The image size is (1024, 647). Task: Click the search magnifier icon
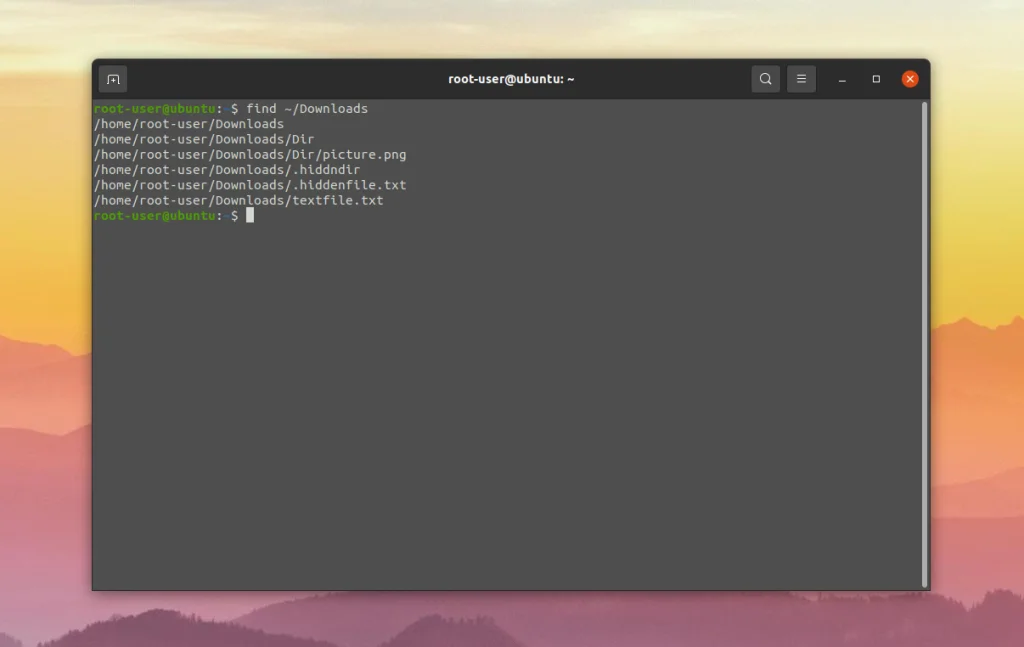pyautogui.click(x=765, y=78)
